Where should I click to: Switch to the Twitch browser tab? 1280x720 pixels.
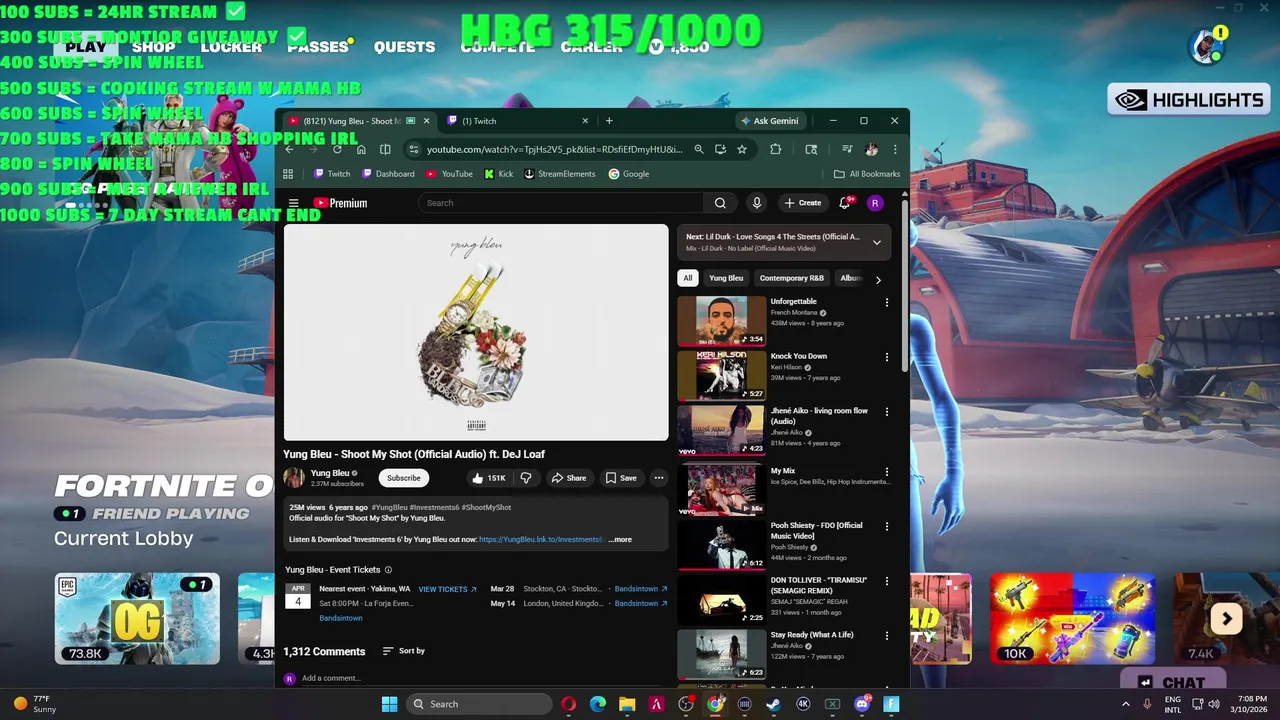518,121
